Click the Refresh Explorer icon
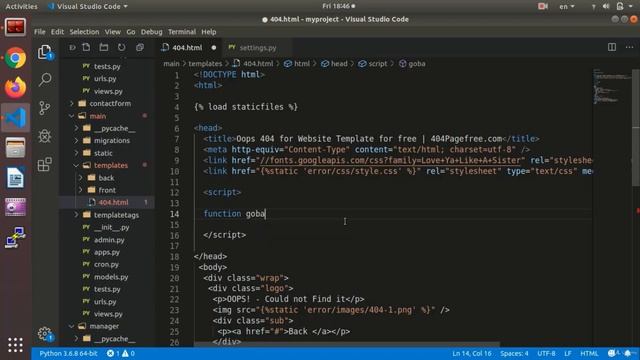Image resolution: width=640 pixels, height=360 pixels. 122,47
